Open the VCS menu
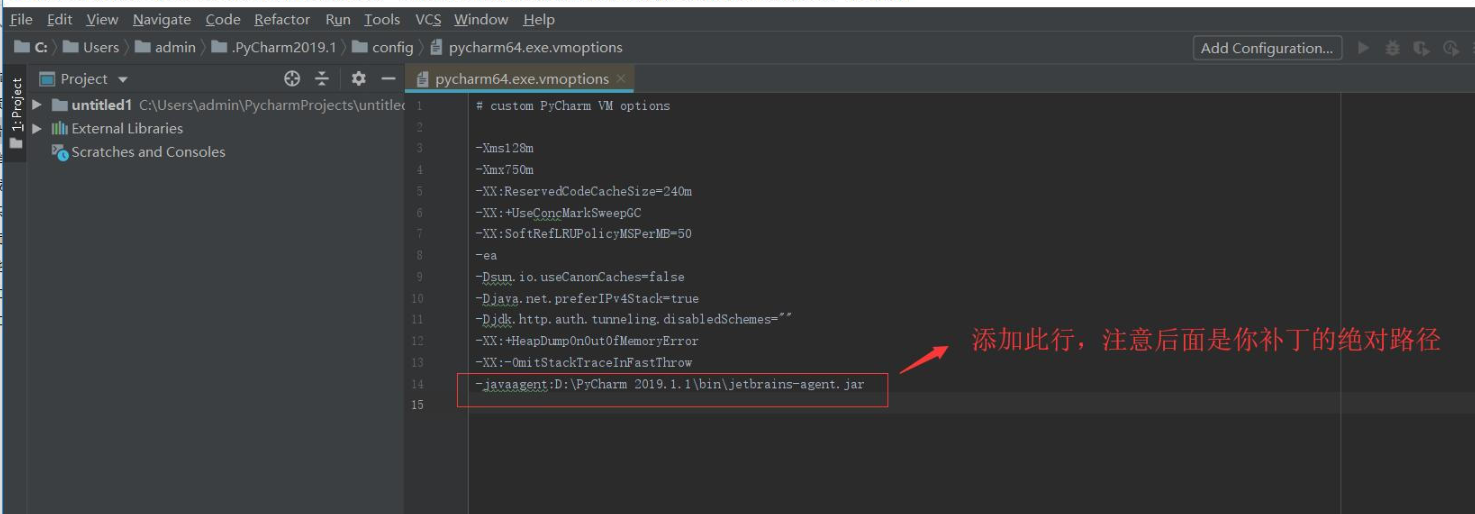Viewport: 1475px width, 514px height. click(428, 19)
